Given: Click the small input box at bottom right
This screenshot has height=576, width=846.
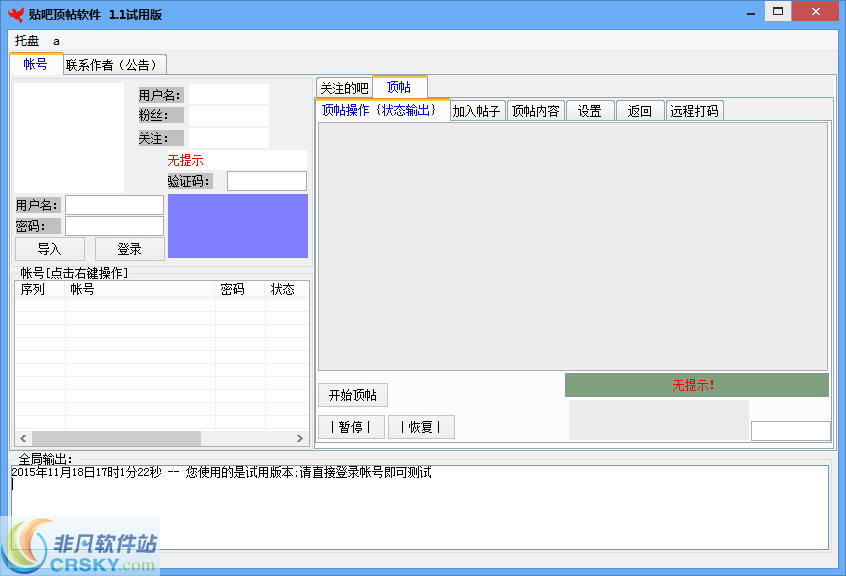Looking at the screenshot, I should [790, 431].
